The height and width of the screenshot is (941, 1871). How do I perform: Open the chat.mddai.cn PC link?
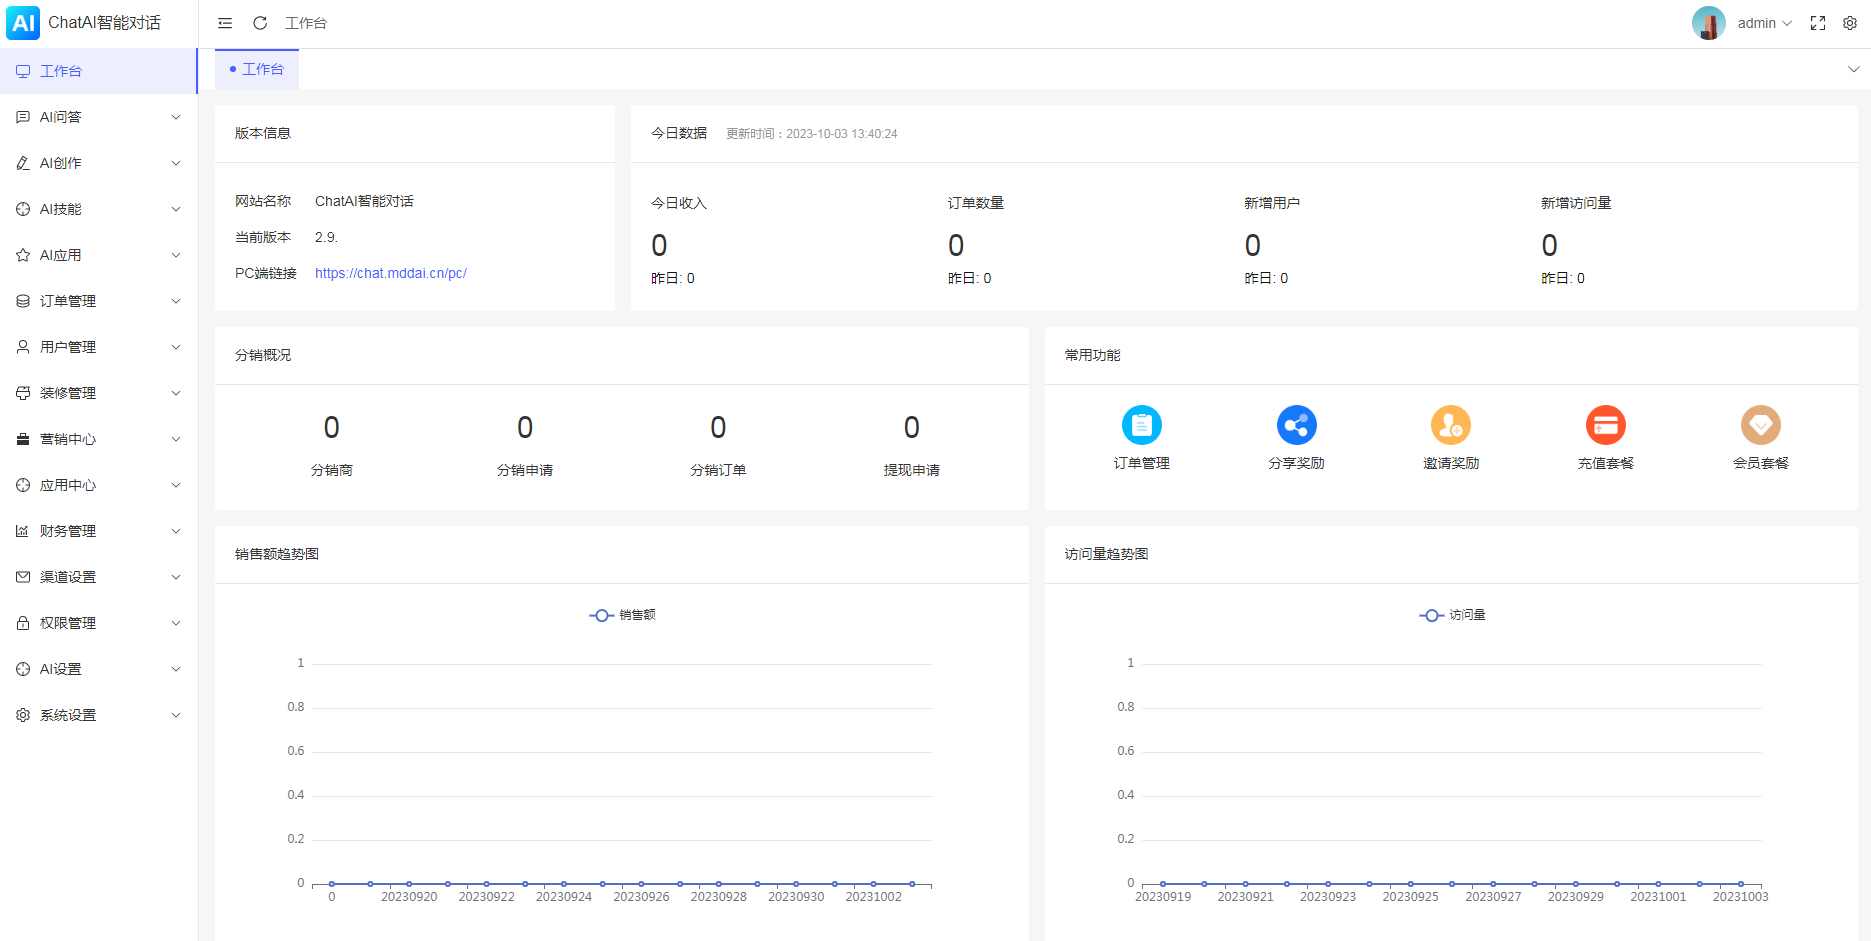(x=390, y=273)
